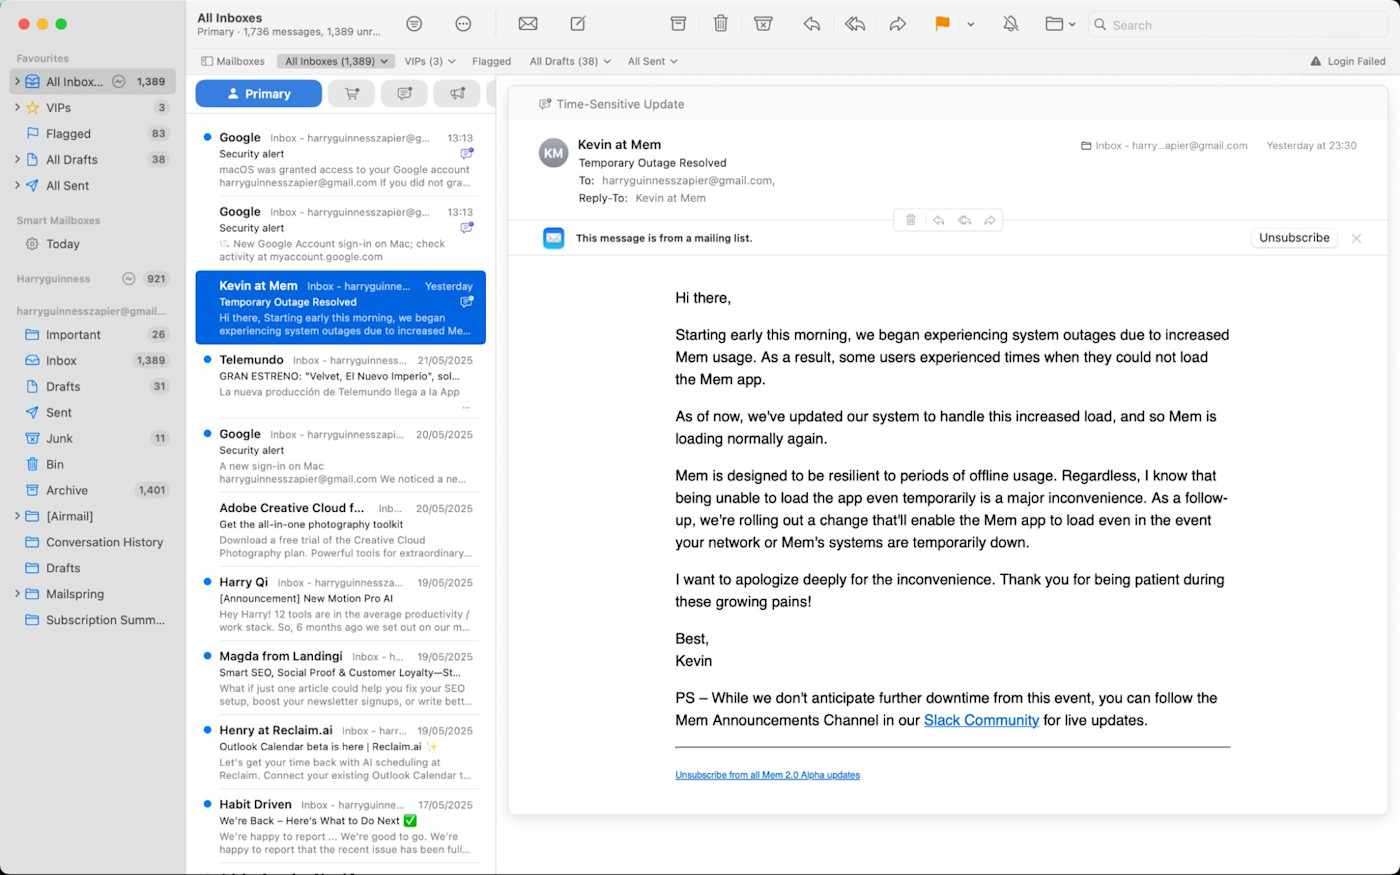The height and width of the screenshot is (875, 1400).
Task: Reply all using the main toolbar
Action: tap(855, 24)
